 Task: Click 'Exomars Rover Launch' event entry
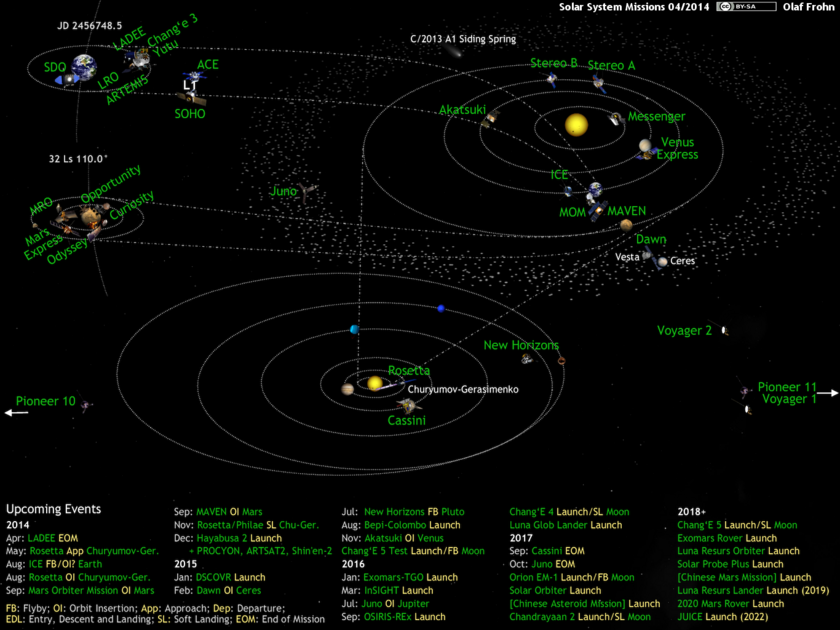tap(727, 538)
